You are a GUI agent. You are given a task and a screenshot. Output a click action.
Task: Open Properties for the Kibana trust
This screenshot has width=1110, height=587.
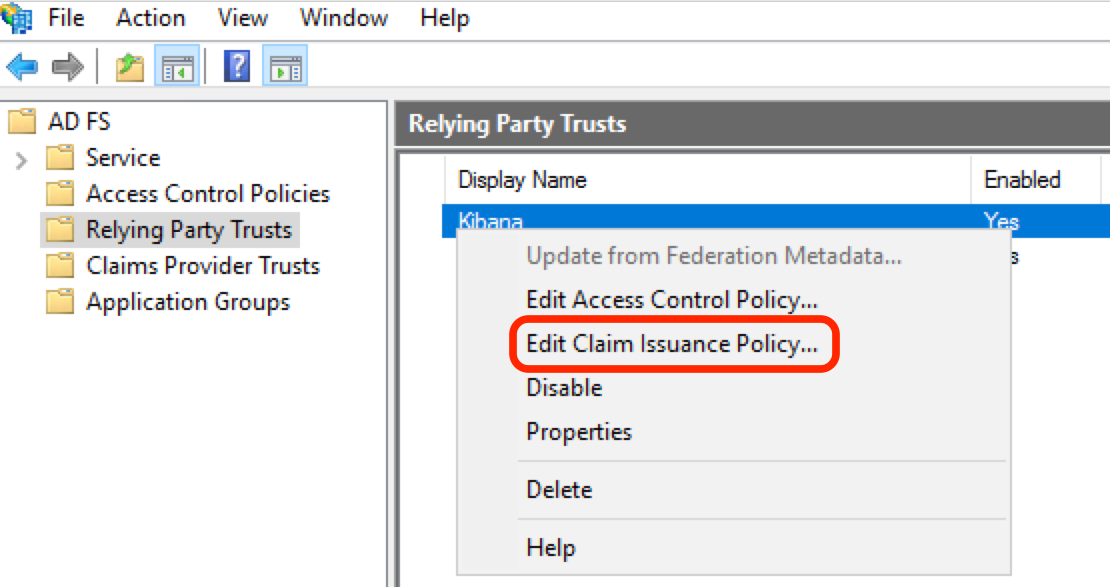click(578, 431)
